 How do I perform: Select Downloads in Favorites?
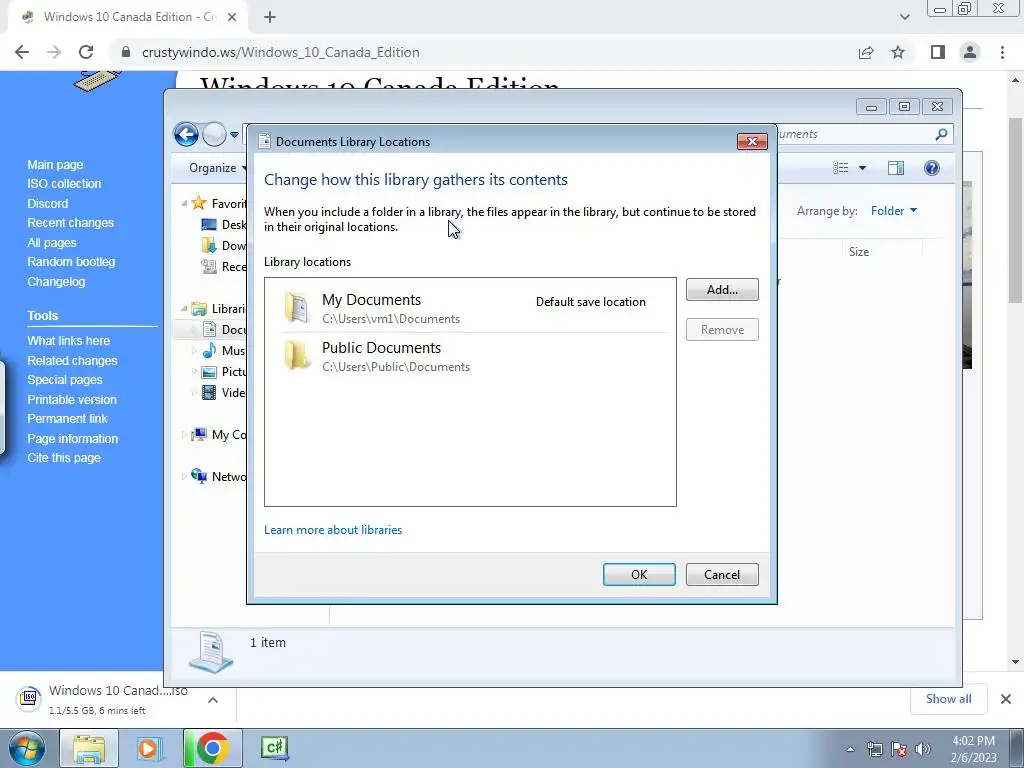click(225, 246)
